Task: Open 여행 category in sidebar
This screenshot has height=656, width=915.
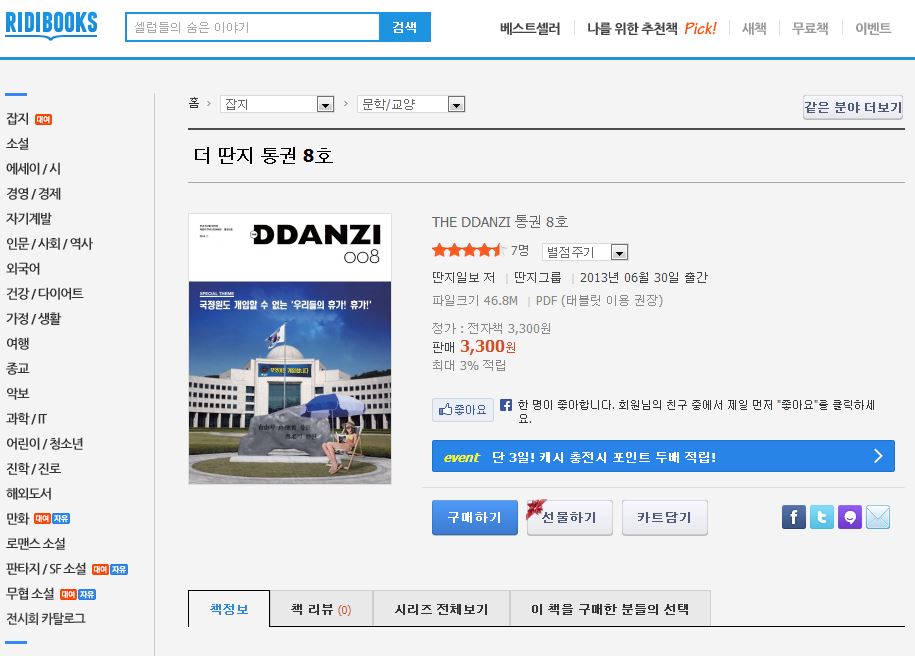Action: pos(18,343)
